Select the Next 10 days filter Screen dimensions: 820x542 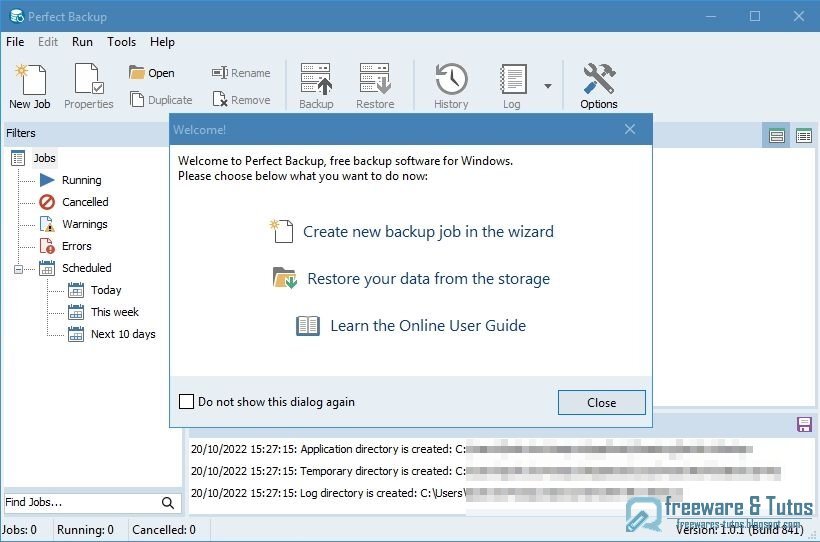(123, 334)
